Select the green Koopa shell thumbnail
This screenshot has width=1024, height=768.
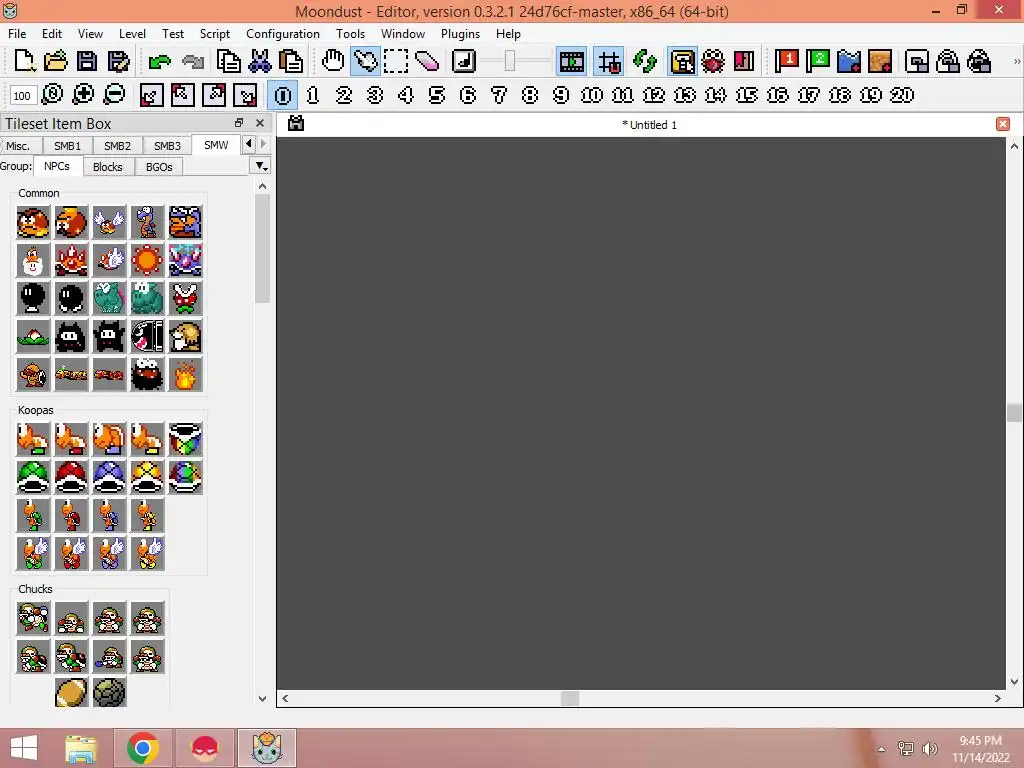pos(33,477)
